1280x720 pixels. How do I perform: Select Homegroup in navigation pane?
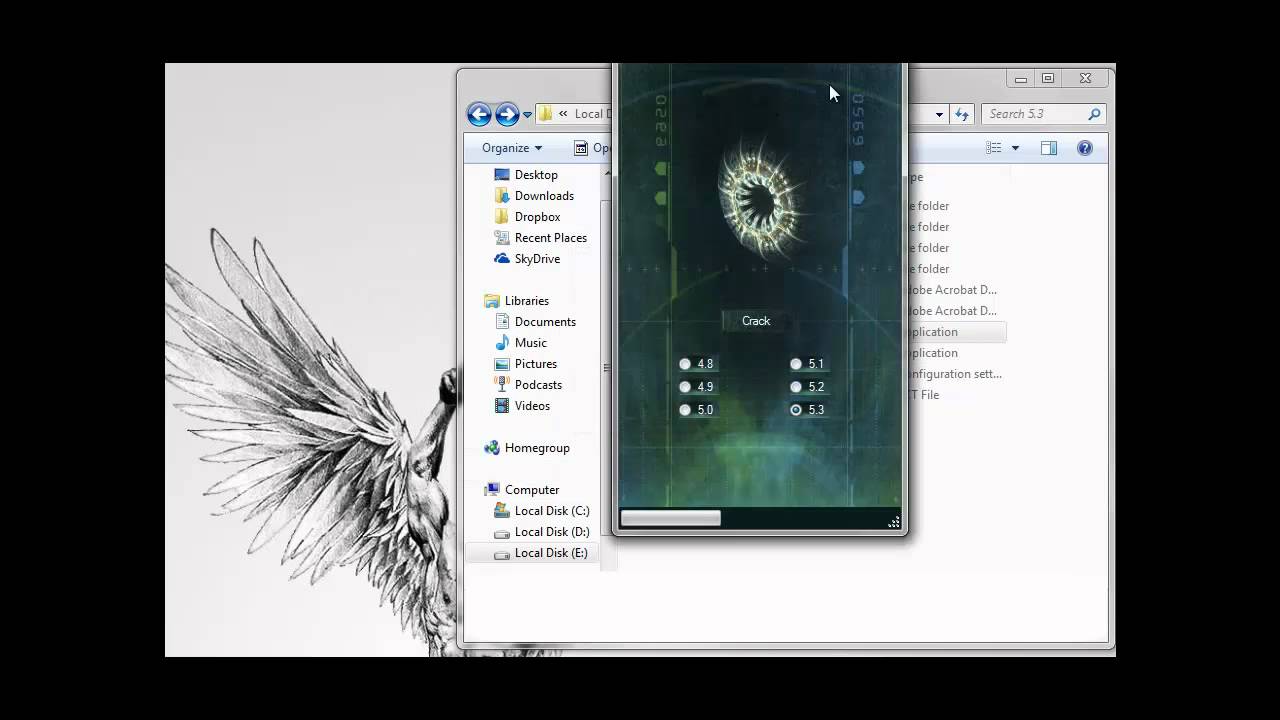point(537,448)
